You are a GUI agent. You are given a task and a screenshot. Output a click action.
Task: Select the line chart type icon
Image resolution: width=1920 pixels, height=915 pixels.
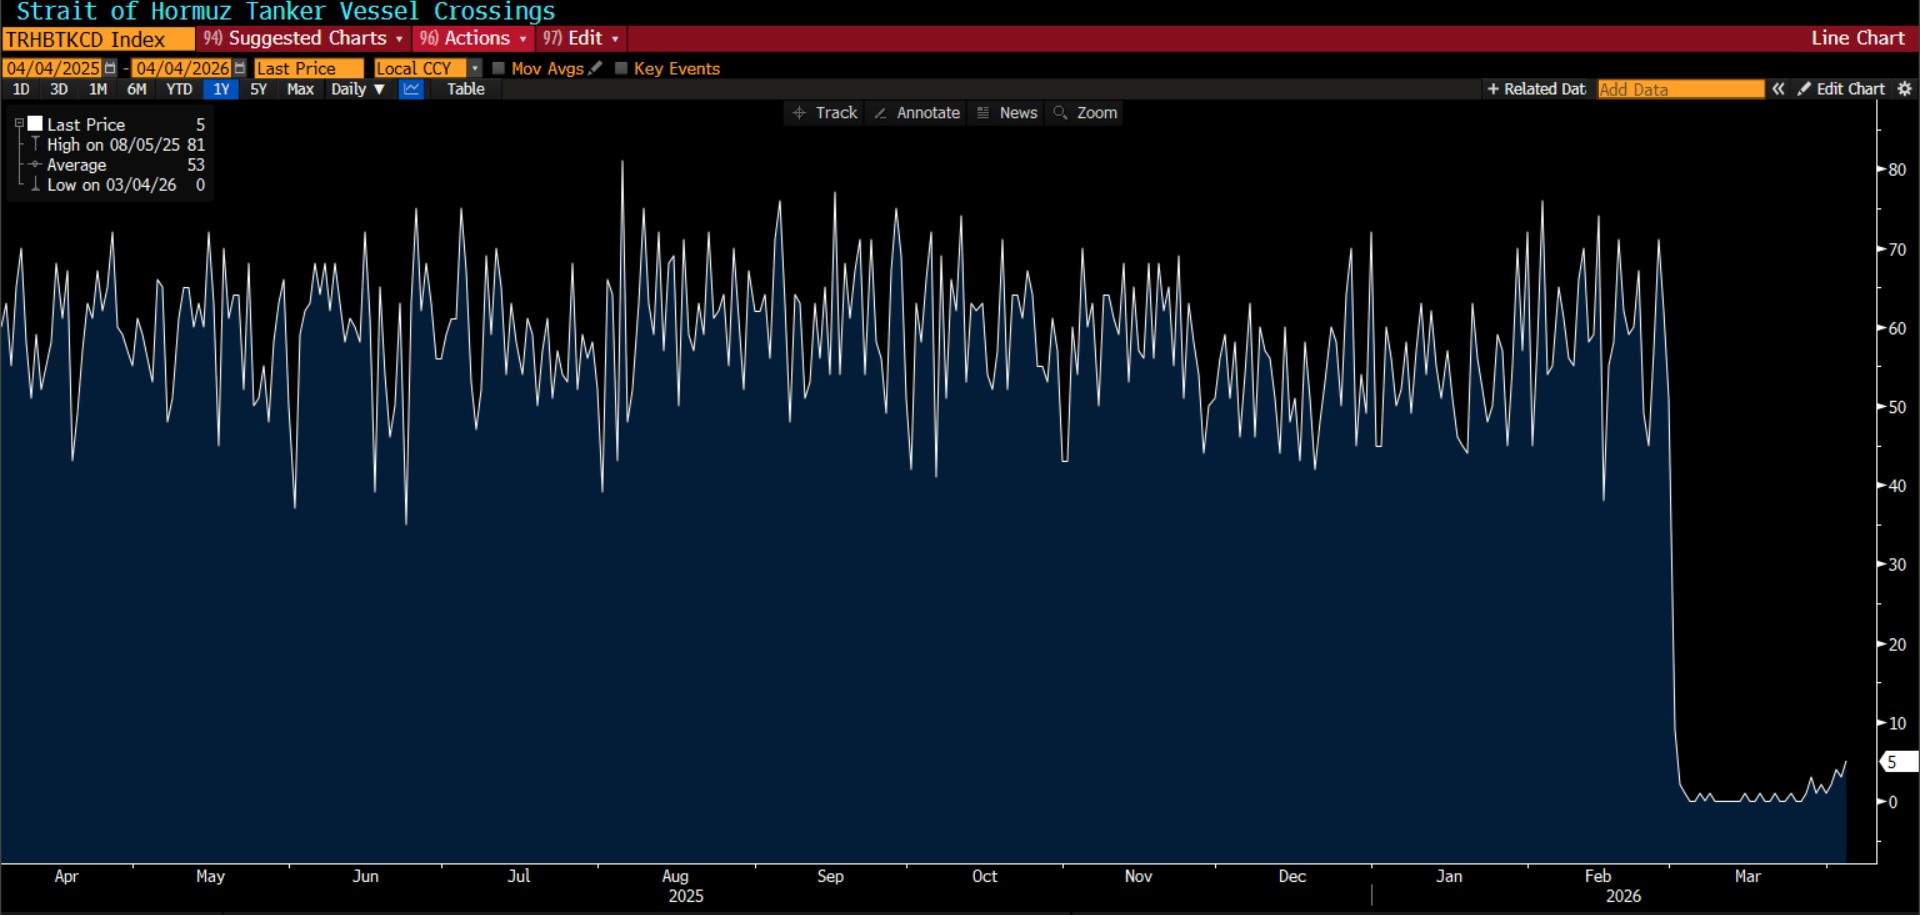(x=411, y=89)
